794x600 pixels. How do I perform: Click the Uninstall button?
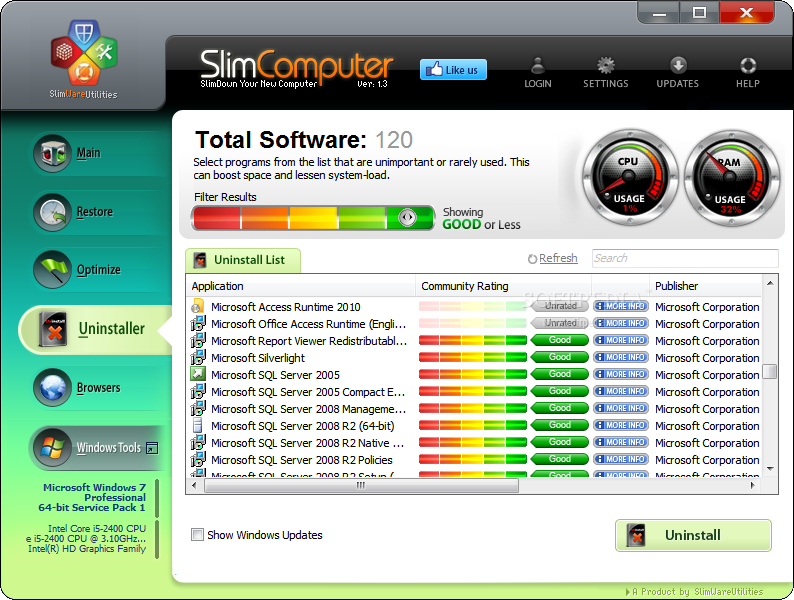click(x=693, y=535)
